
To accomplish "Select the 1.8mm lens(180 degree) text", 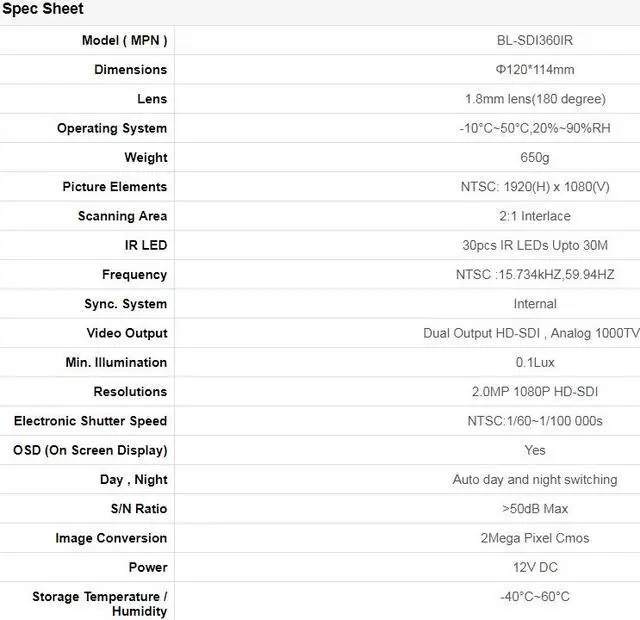I will [x=535, y=99].
